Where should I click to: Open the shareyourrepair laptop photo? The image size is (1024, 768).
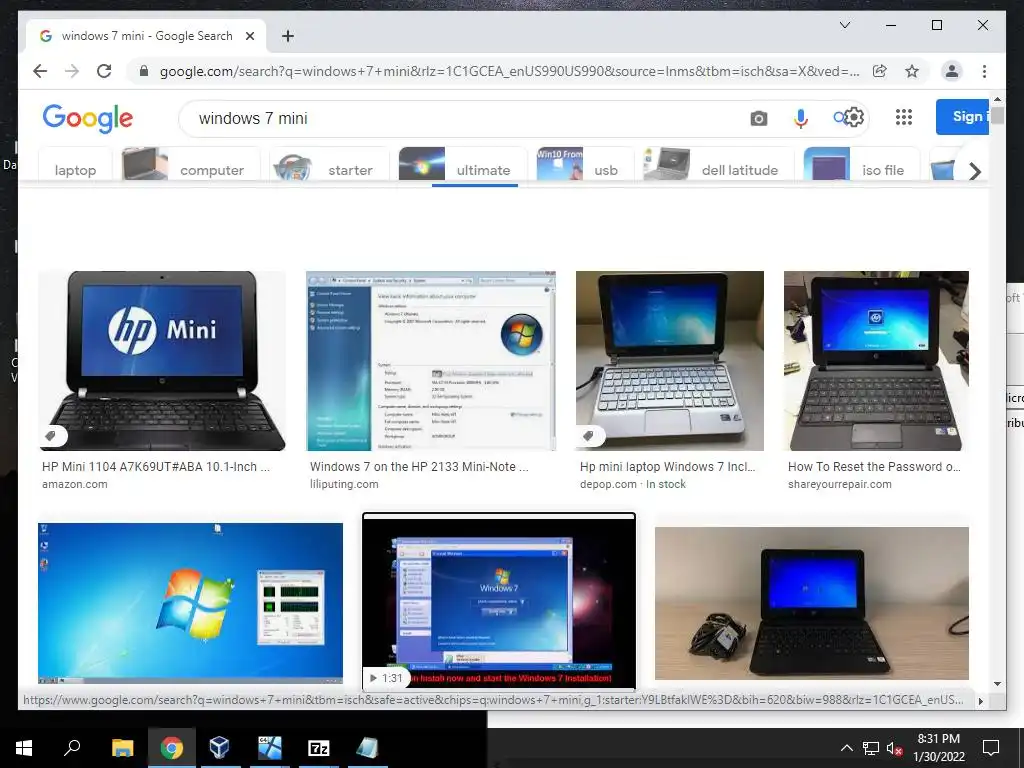click(x=876, y=360)
